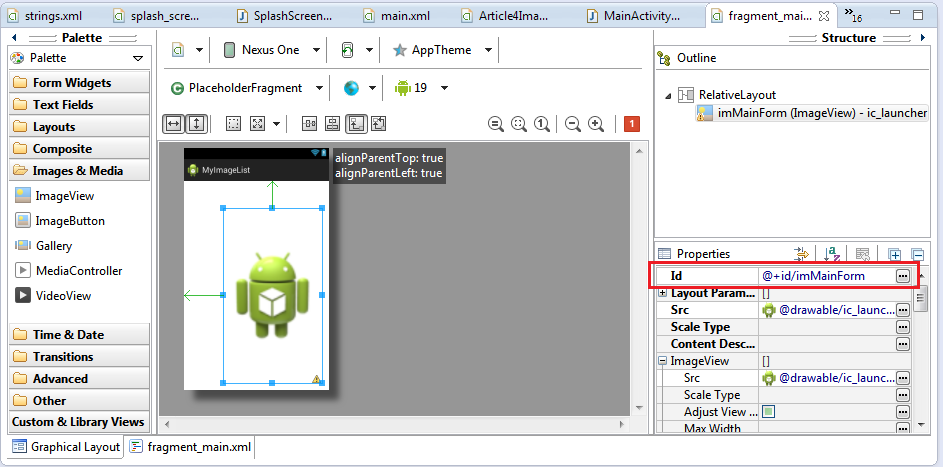Screen dimensions: 943x467
Task: Open the strings.xml editor tab
Action: click(46, 16)
